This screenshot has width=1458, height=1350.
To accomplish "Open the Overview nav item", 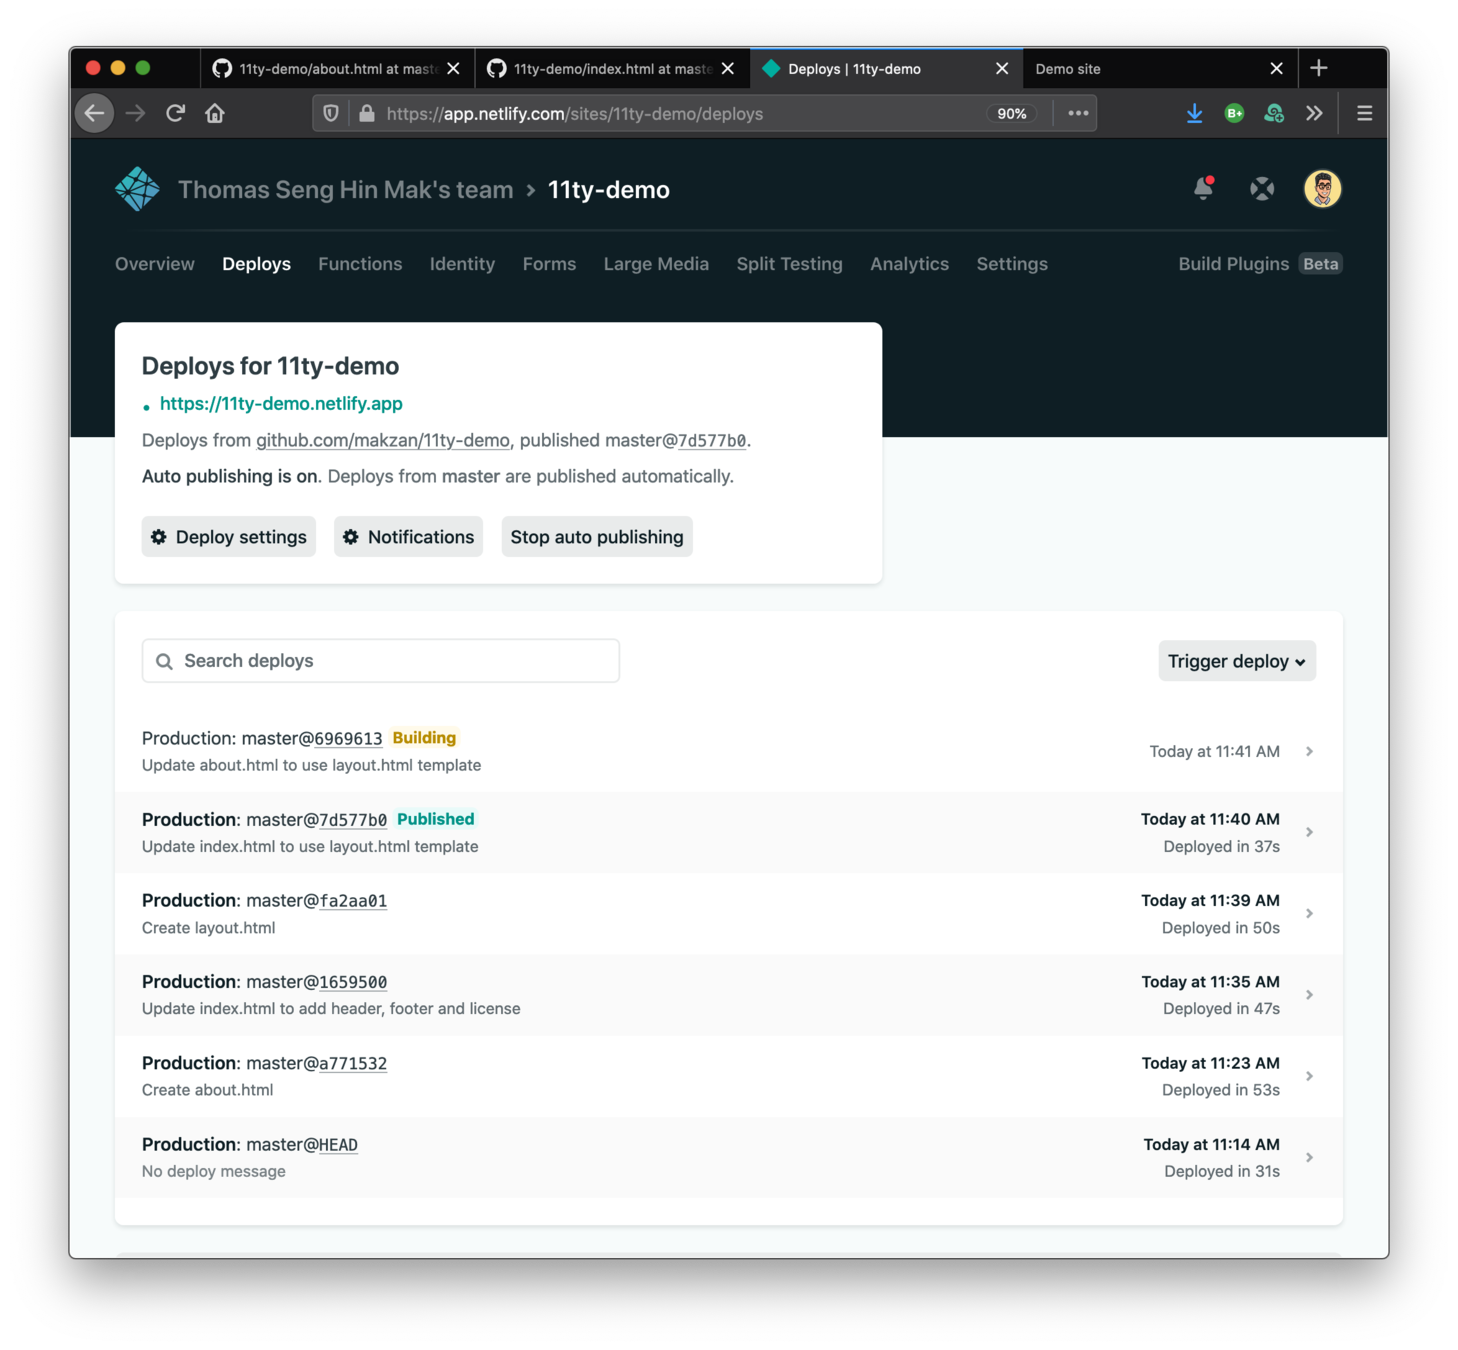I will [x=154, y=264].
